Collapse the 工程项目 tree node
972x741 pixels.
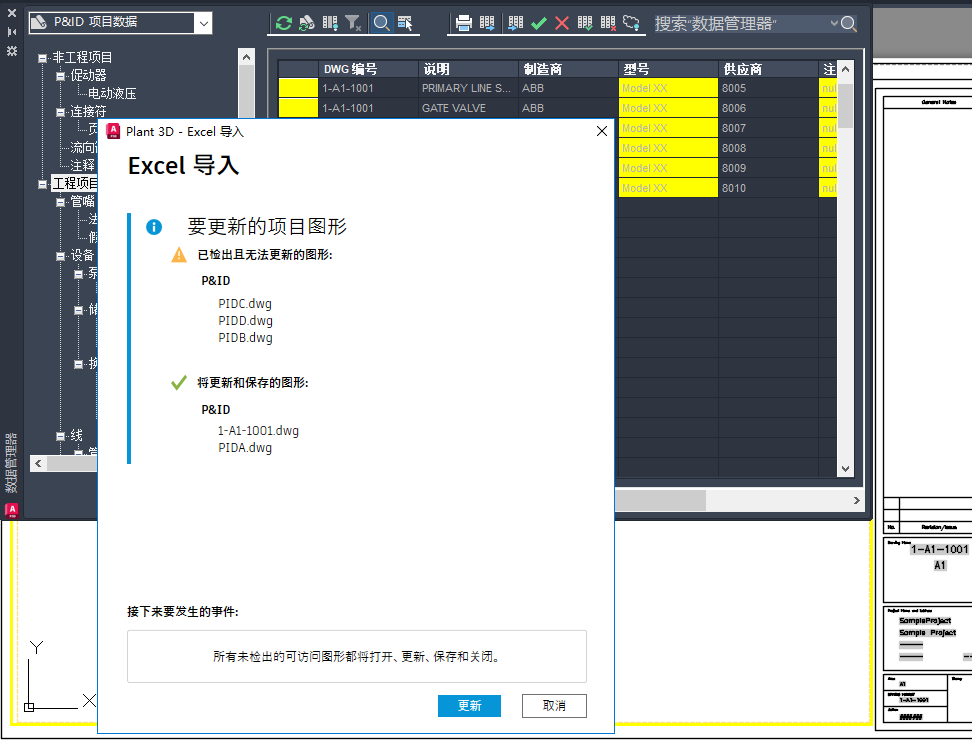(x=42, y=184)
